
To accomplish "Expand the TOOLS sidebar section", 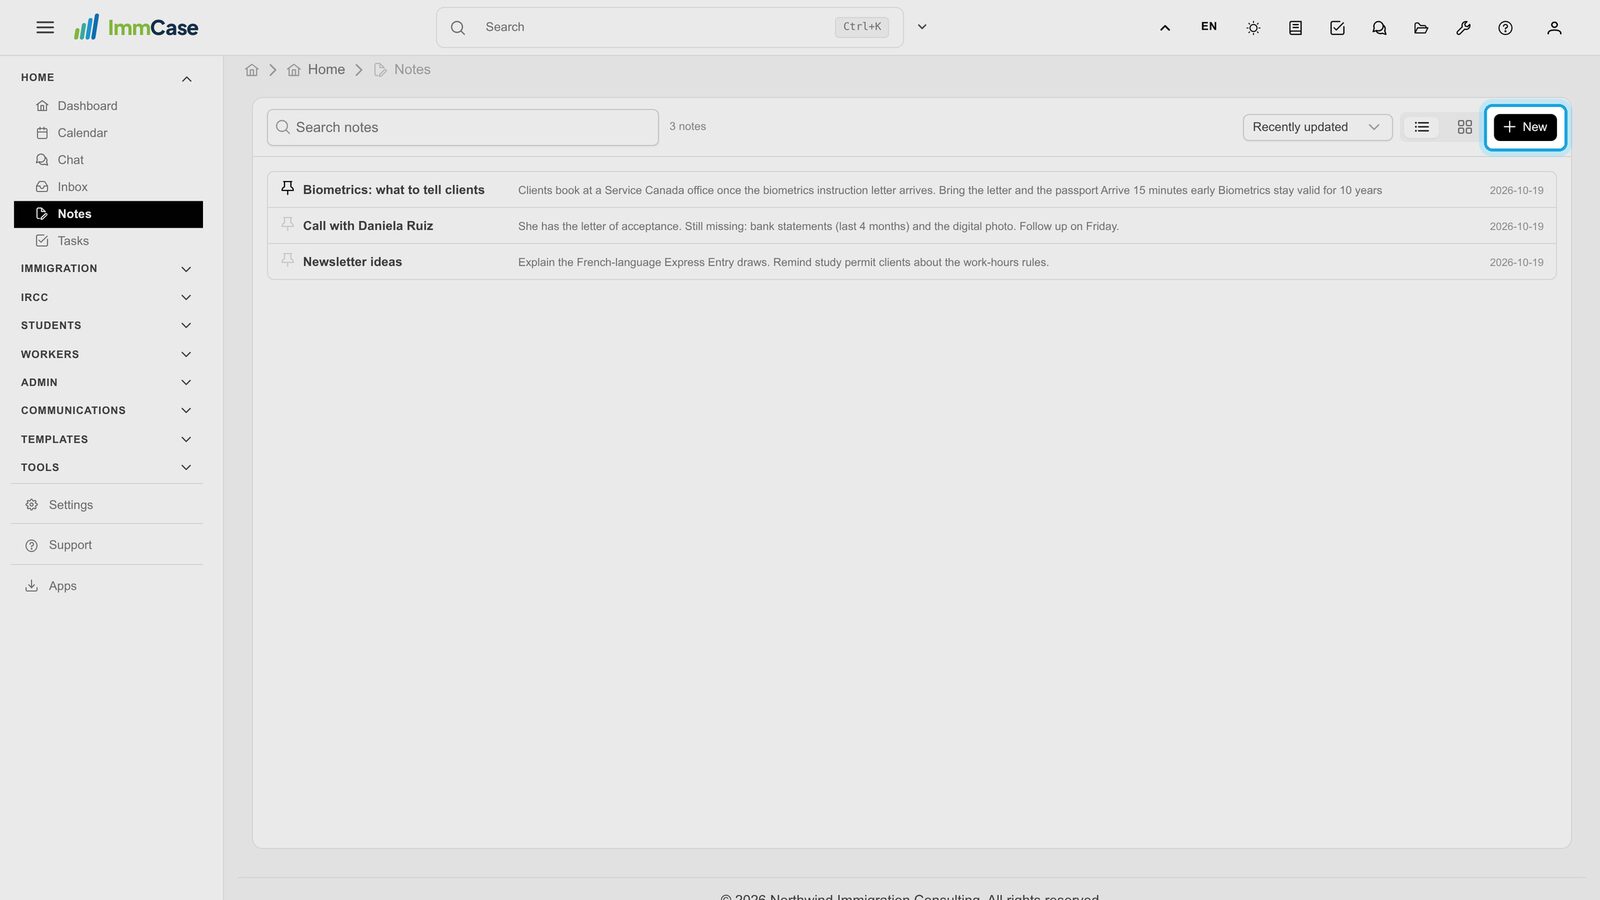I will [x=108, y=468].
